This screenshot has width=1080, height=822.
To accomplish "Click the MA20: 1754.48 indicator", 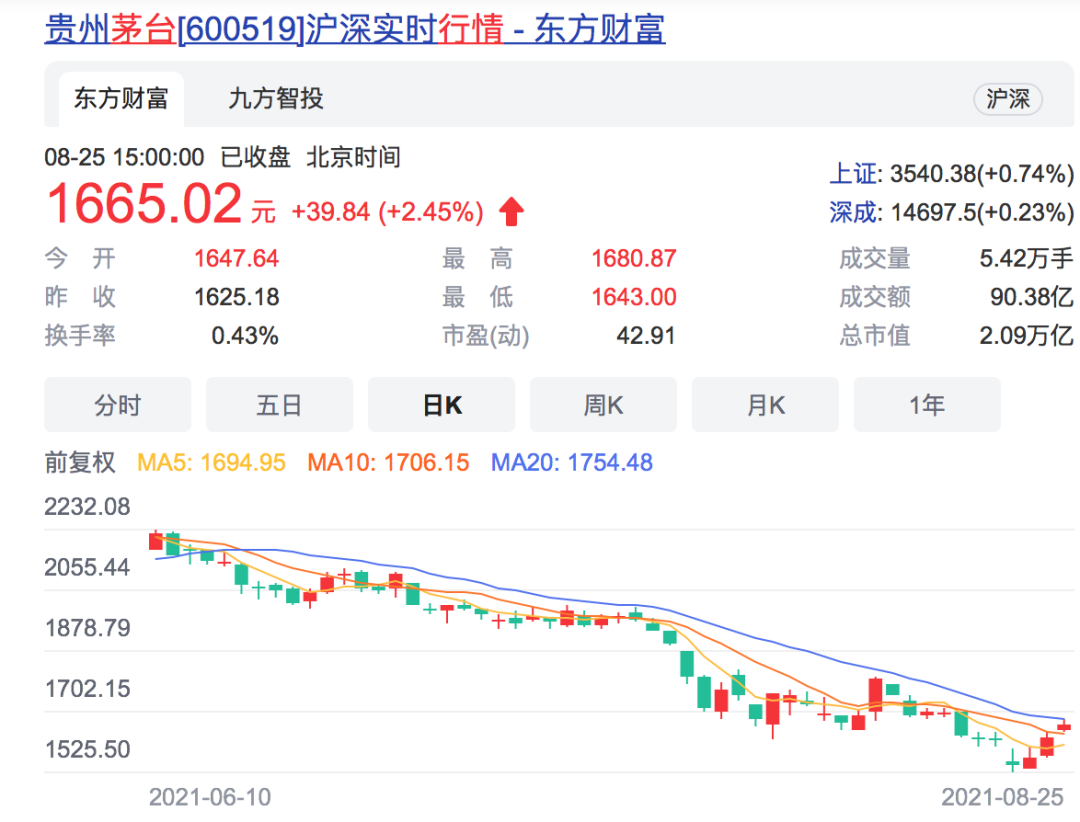I will click(572, 462).
